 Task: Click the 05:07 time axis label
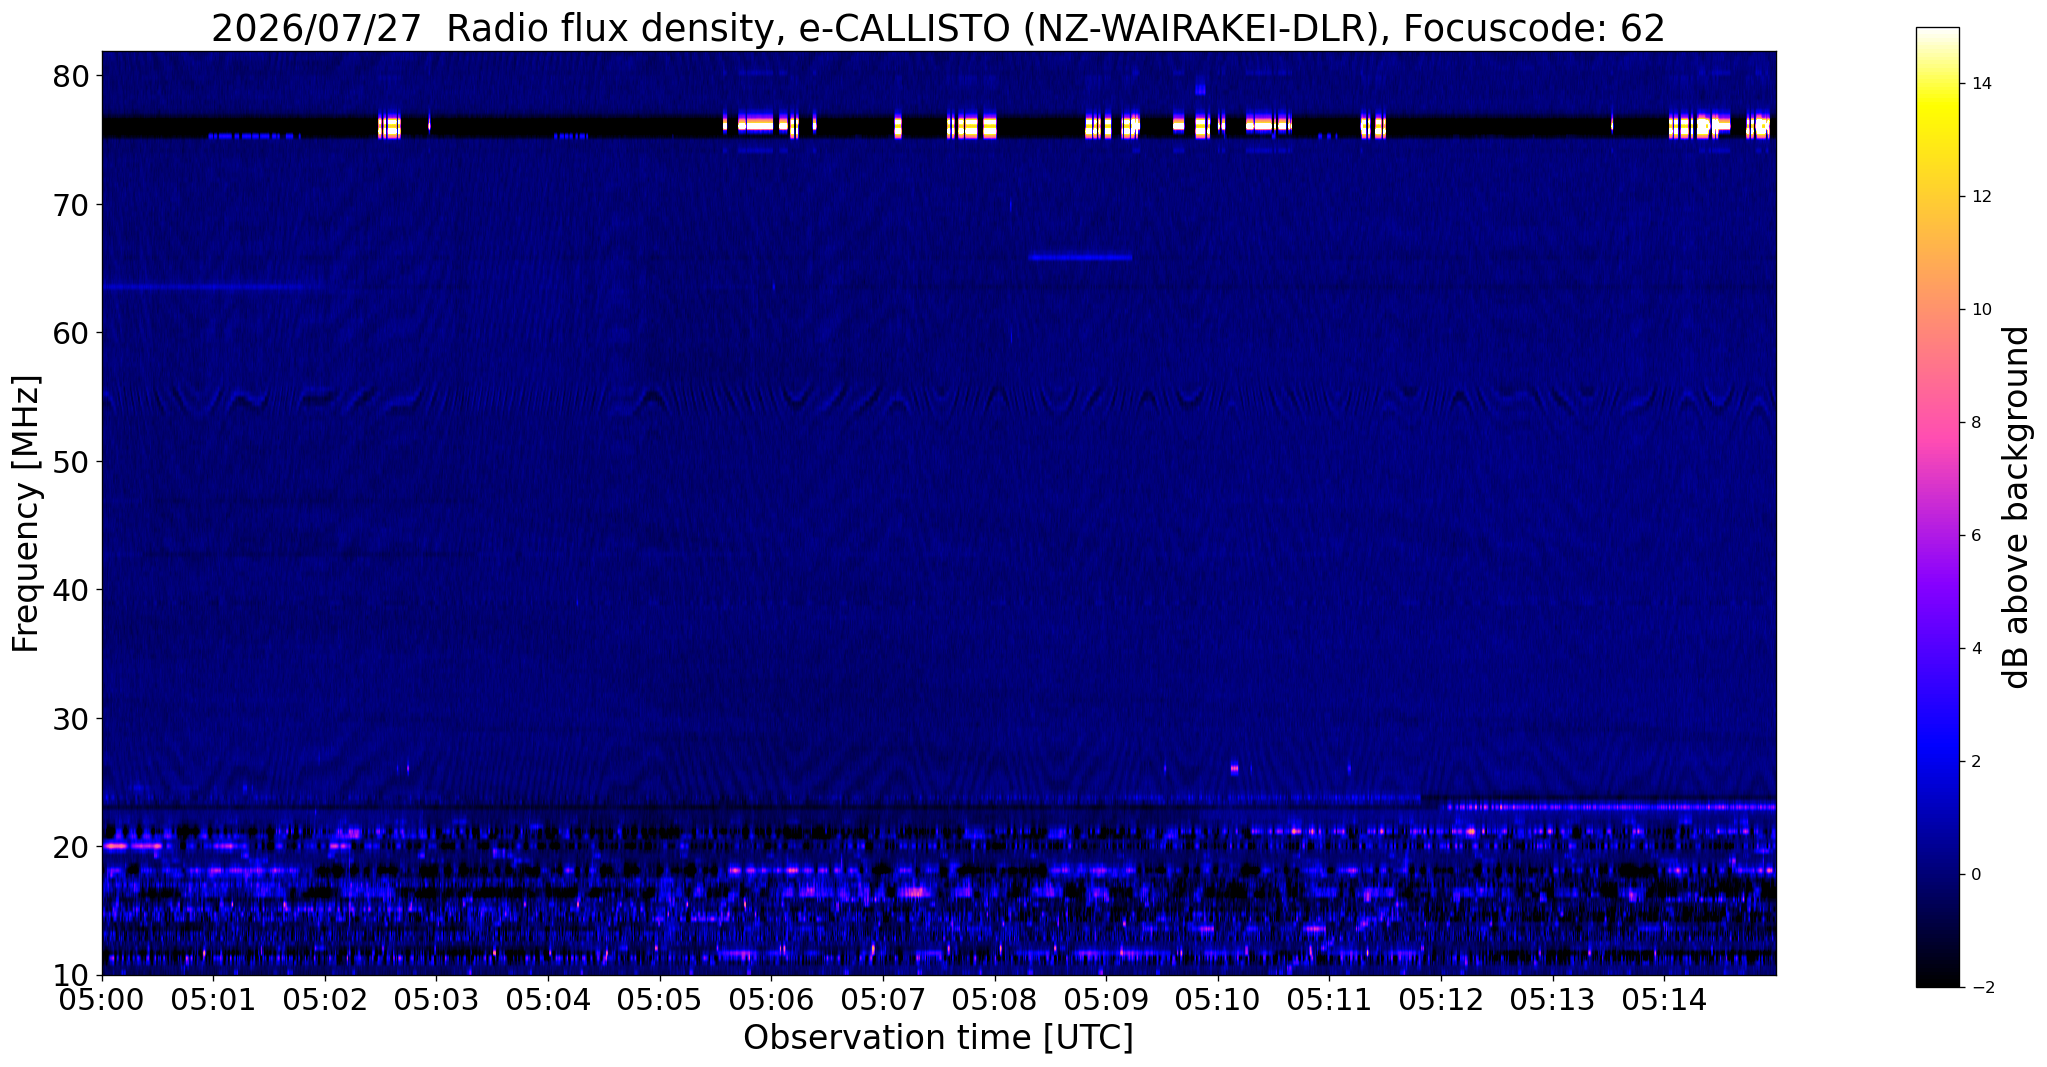(x=883, y=1001)
